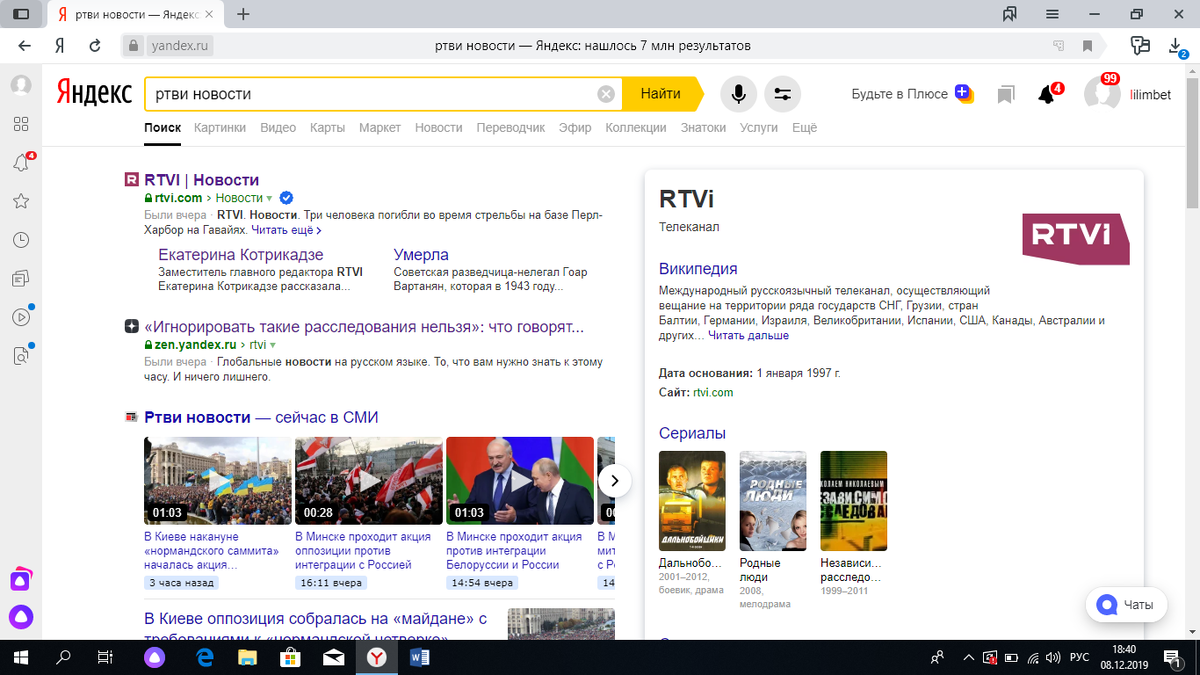
Task: Switch to Коллекции tab
Action: 636,128
